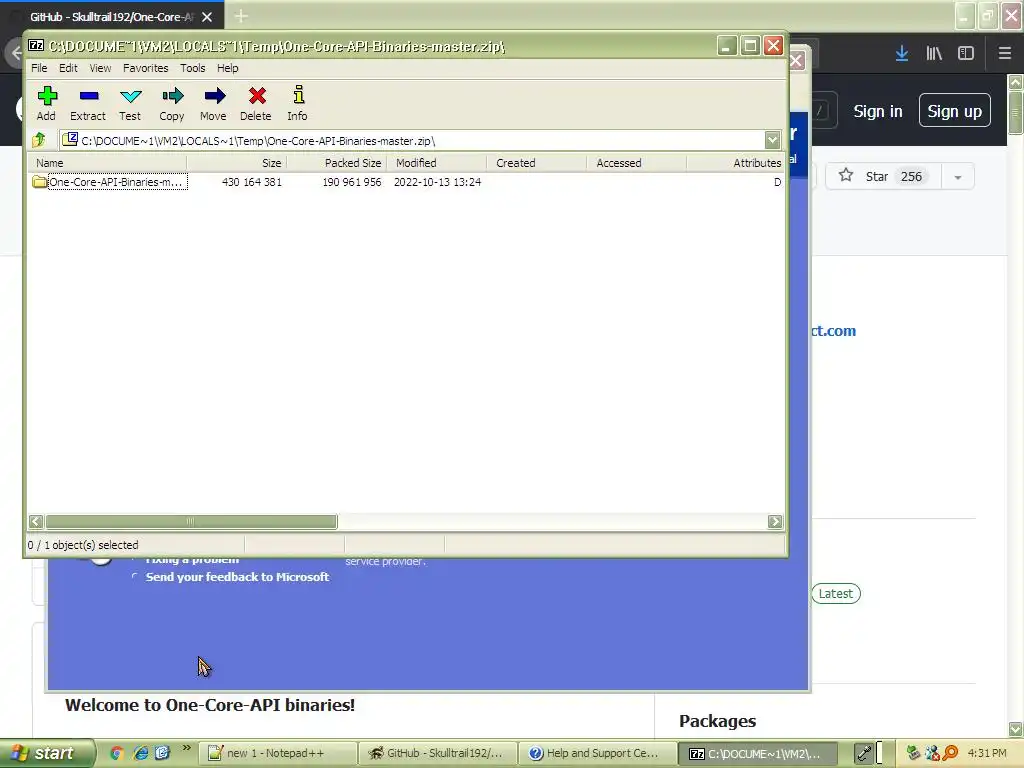Click the browser page's scroll up arrow
Image resolution: width=1024 pixels, height=768 pixels.
click(x=1016, y=82)
